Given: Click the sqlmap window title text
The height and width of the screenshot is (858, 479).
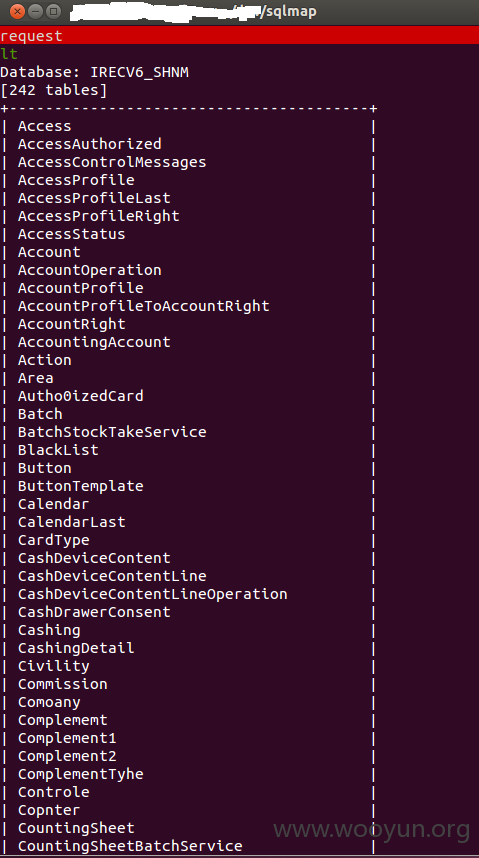Looking at the screenshot, I should click(x=290, y=11).
